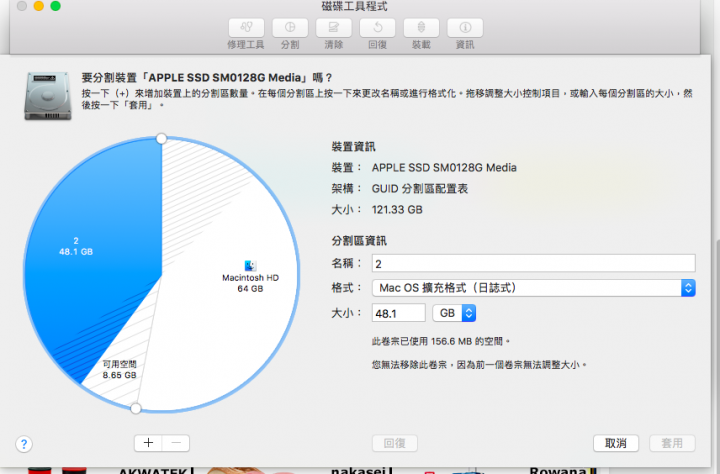This screenshot has height=474, width=720.
Task: Click the Mount (裝載) toolbar icon
Action: coord(421,28)
